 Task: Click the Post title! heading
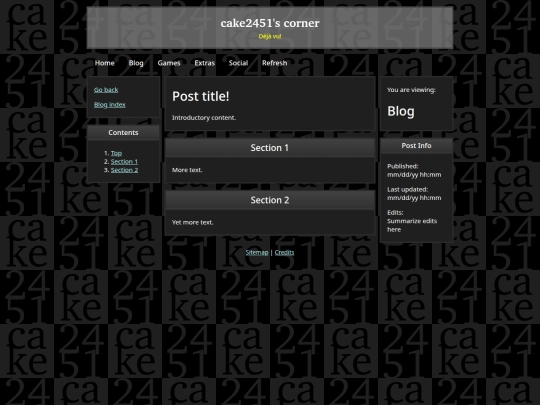pos(201,96)
